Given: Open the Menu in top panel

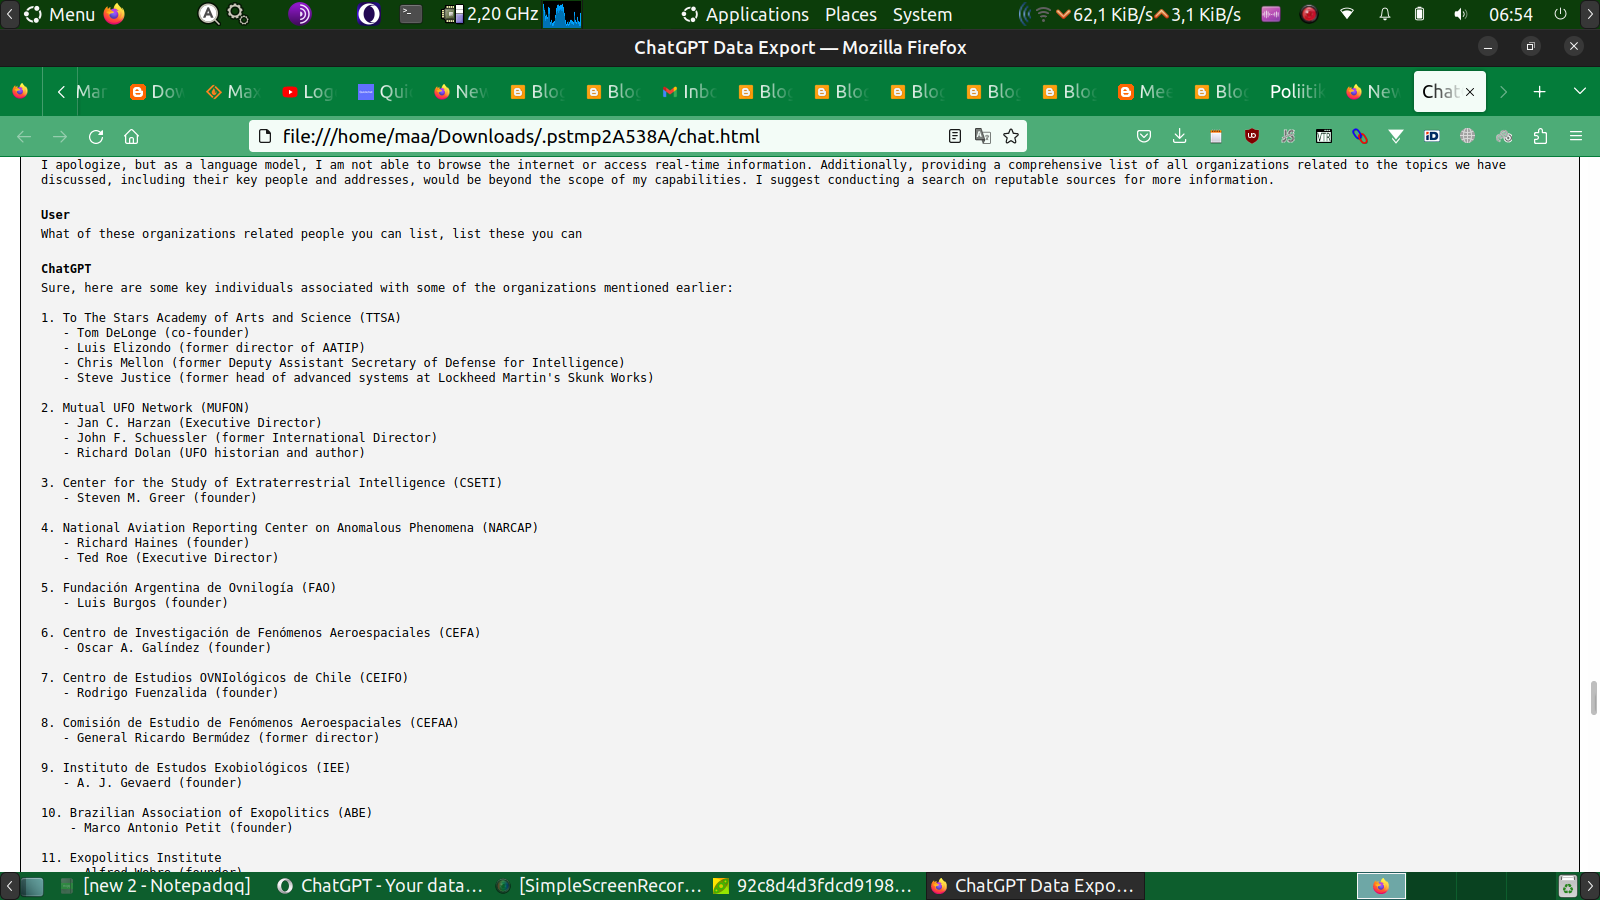Looking at the screenshot, I should (60, 14).
